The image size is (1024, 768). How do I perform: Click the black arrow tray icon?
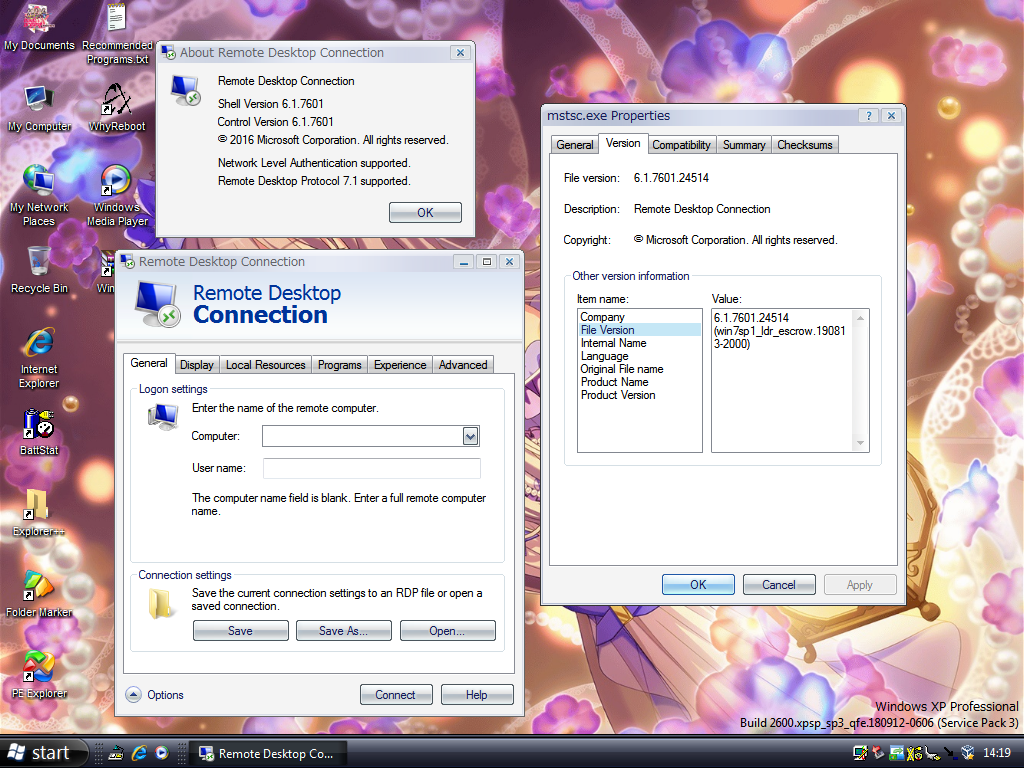[950, 753]
